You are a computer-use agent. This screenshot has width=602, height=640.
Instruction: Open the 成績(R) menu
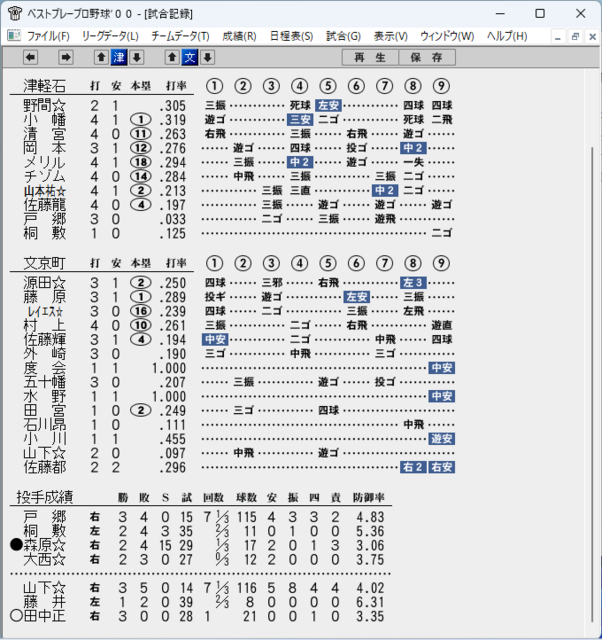239,36
